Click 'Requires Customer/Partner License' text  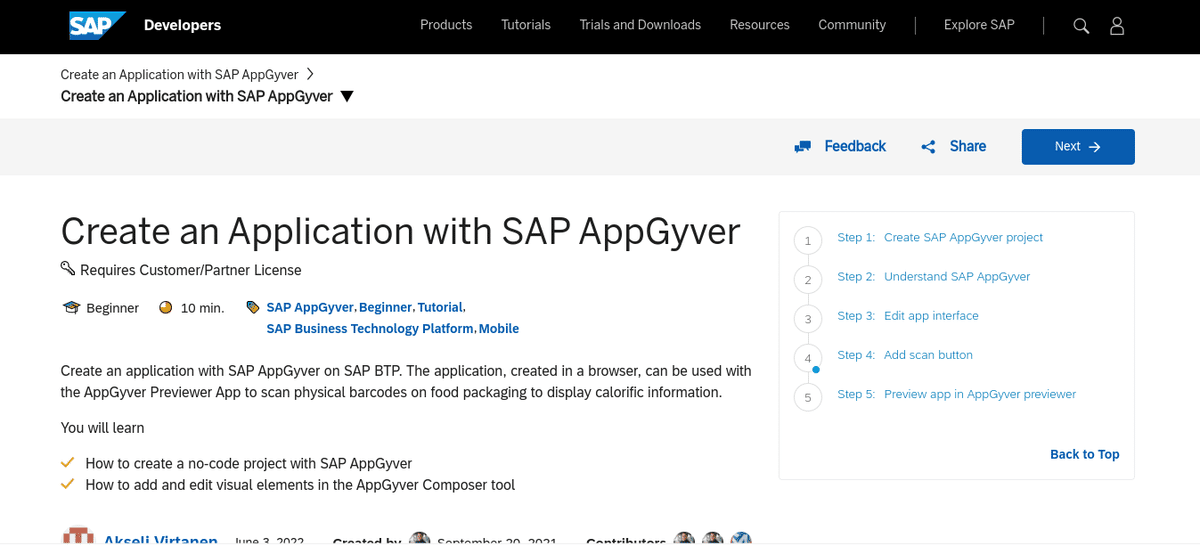click(x=191, y=270)
